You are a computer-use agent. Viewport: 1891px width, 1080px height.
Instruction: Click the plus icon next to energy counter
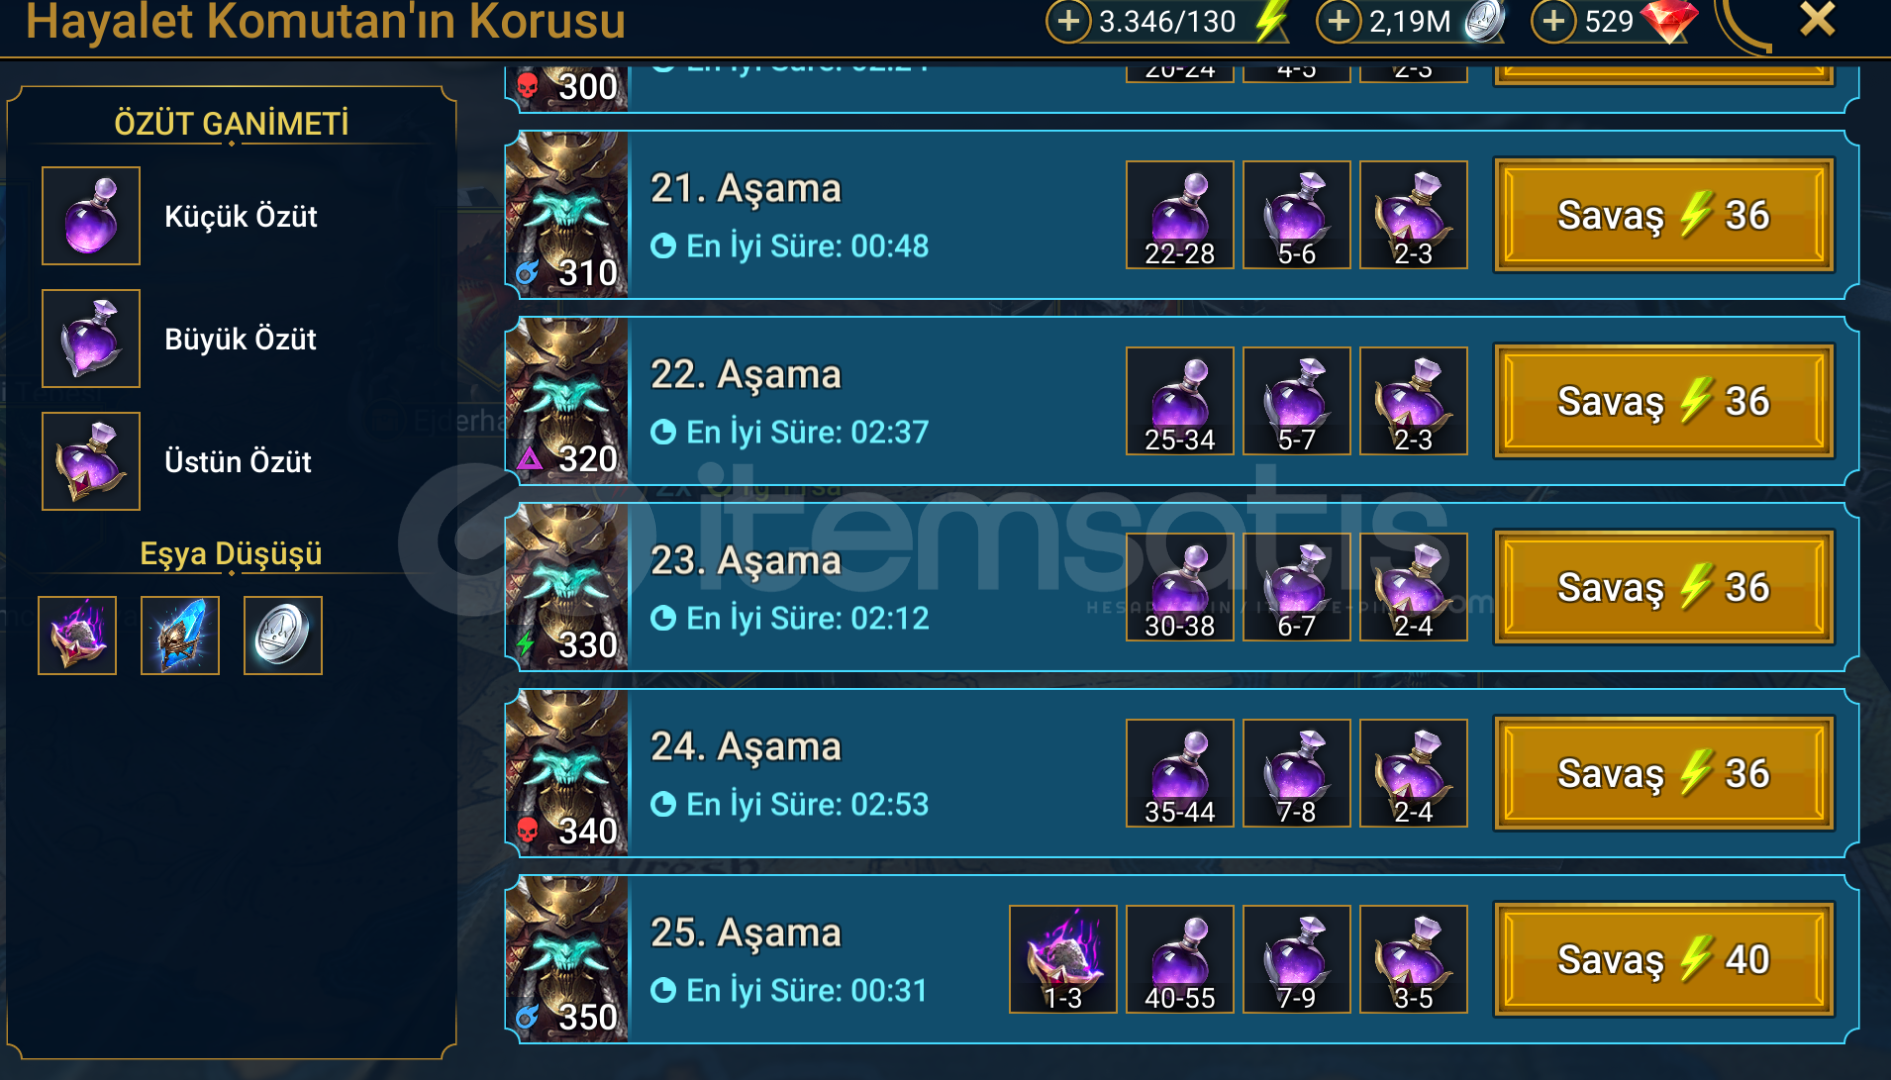1068,21
